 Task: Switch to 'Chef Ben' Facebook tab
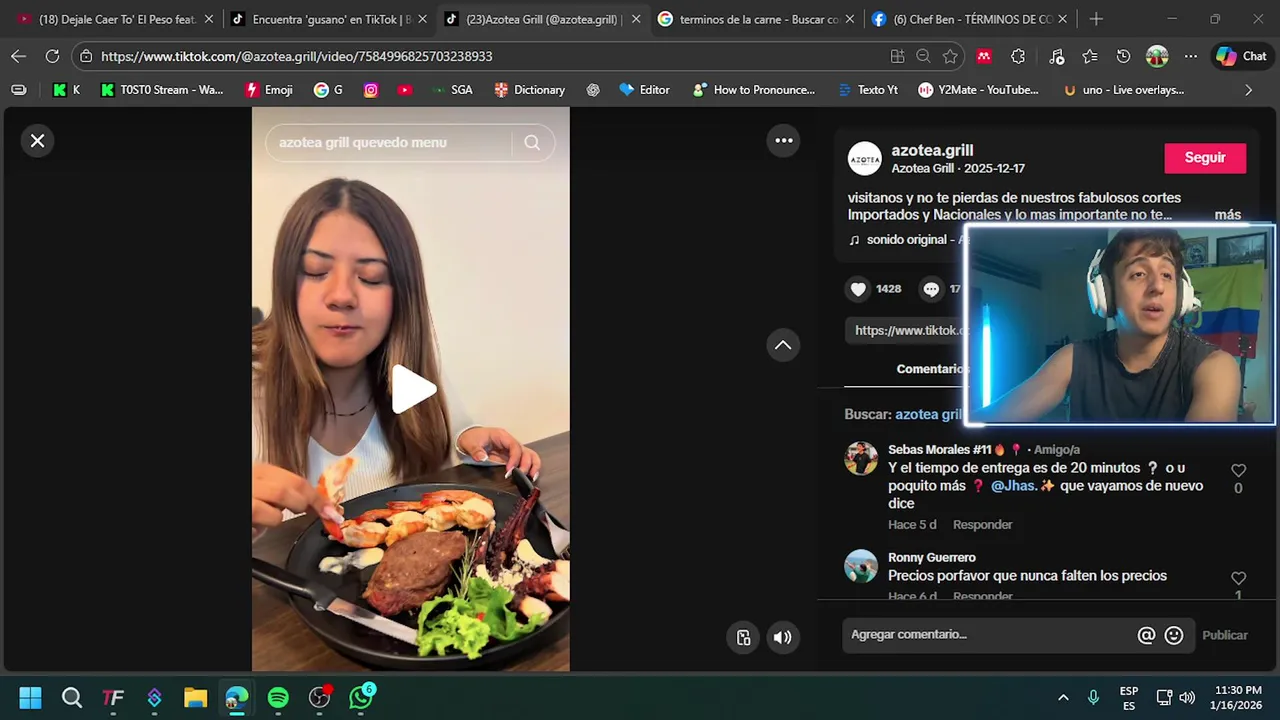970,19
